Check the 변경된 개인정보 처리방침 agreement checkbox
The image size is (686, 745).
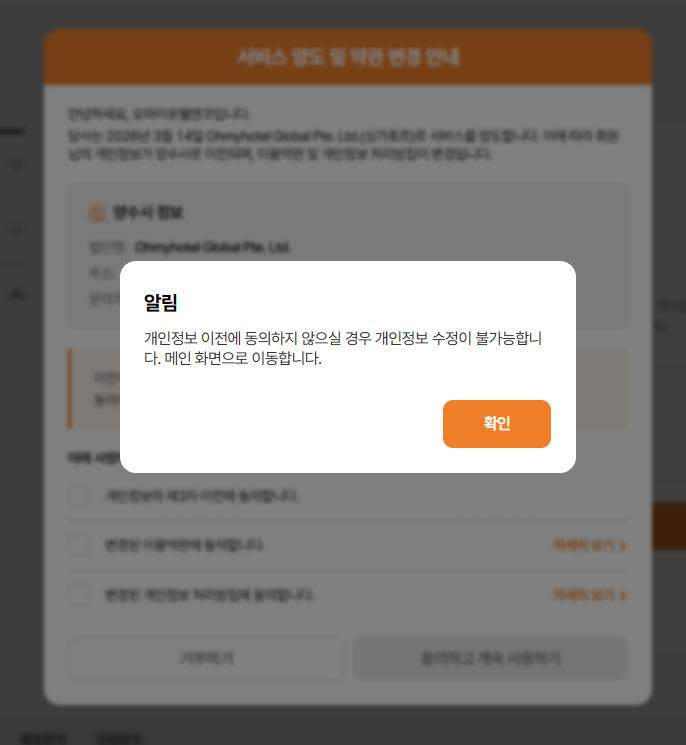point(79,595)
